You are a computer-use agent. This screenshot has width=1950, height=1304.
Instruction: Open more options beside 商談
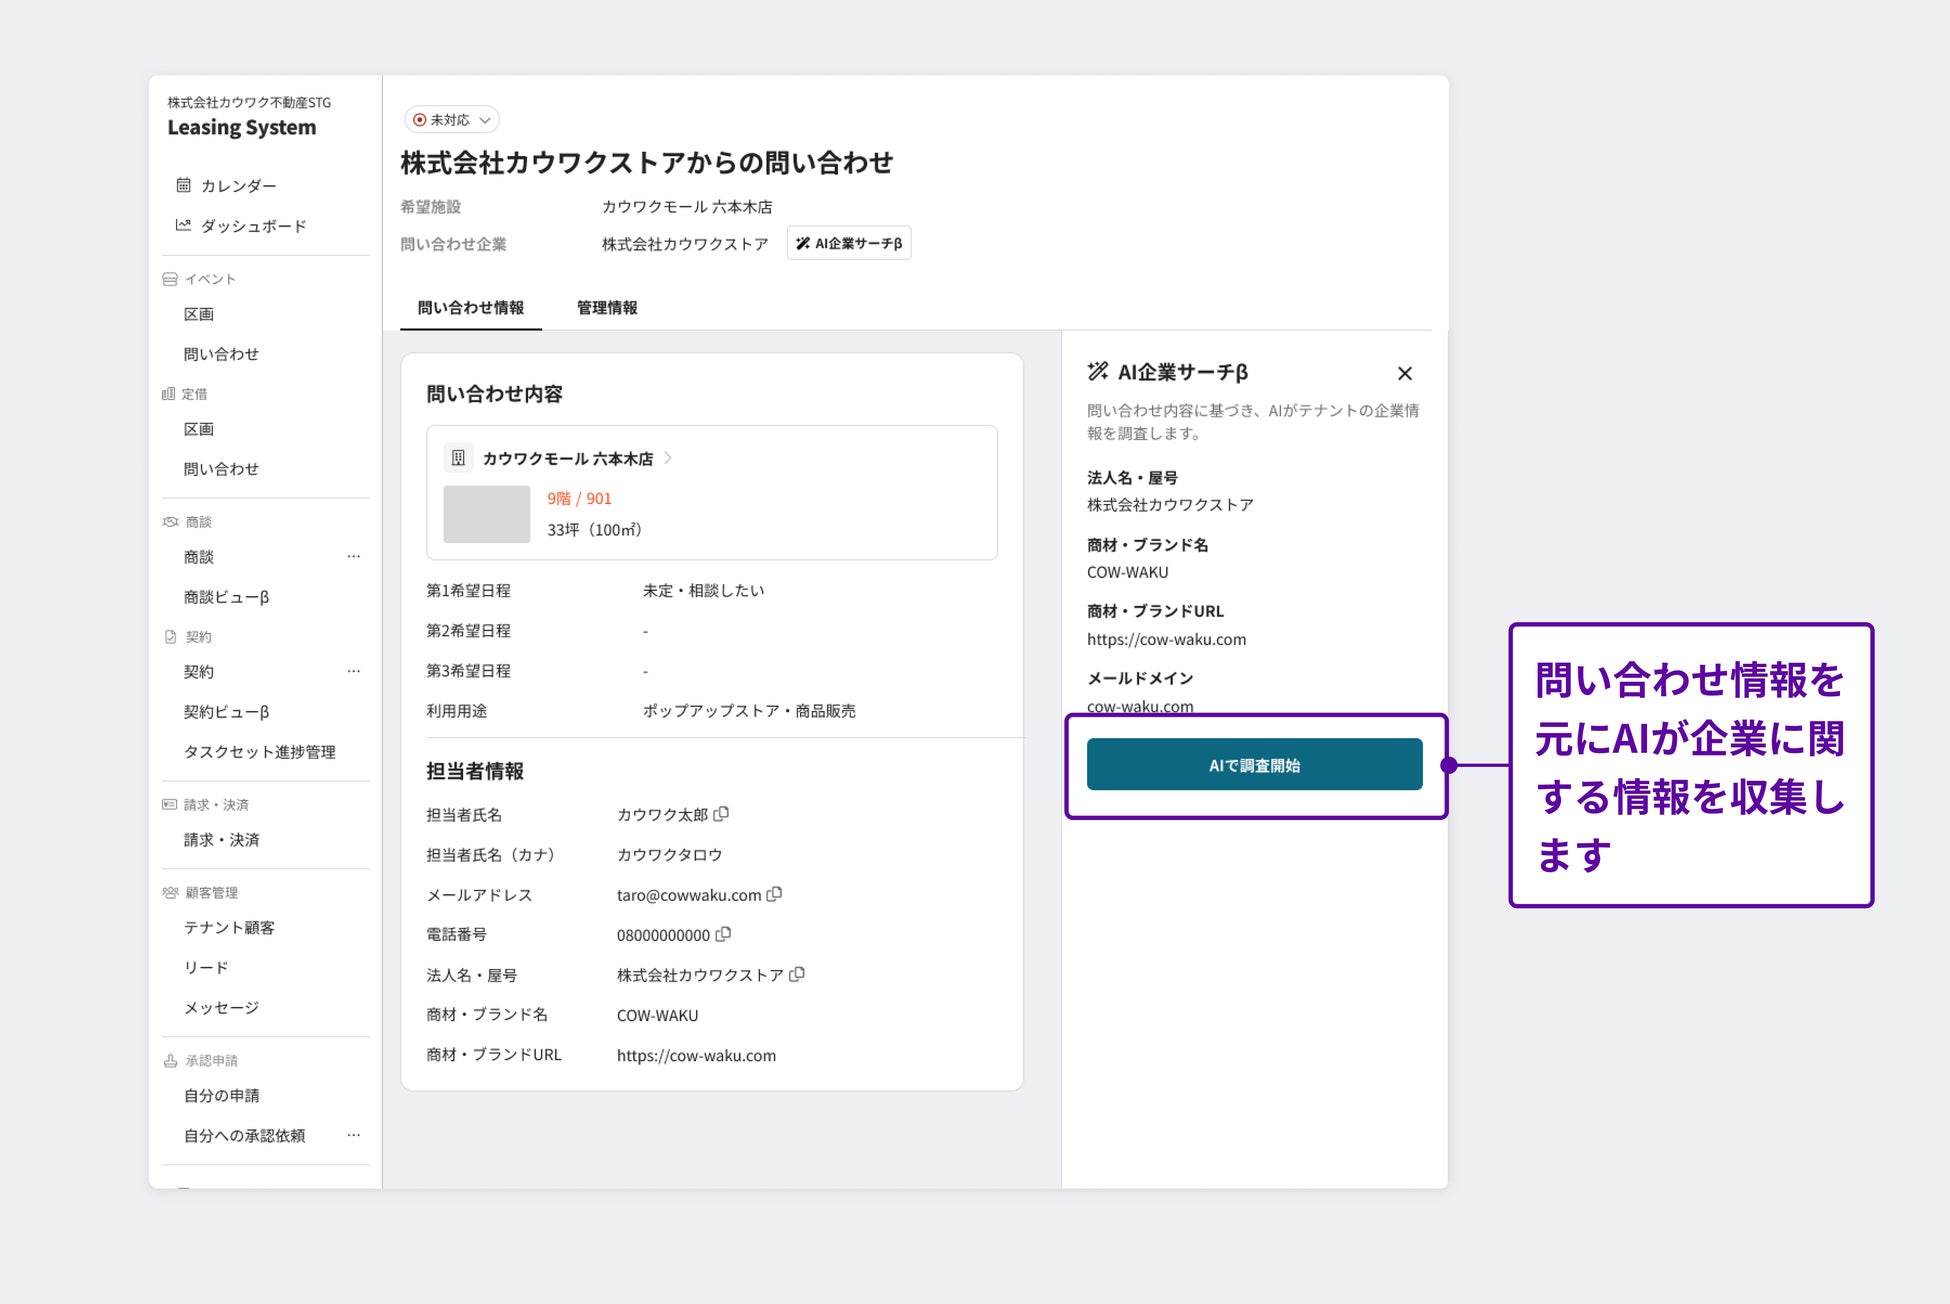353,557
